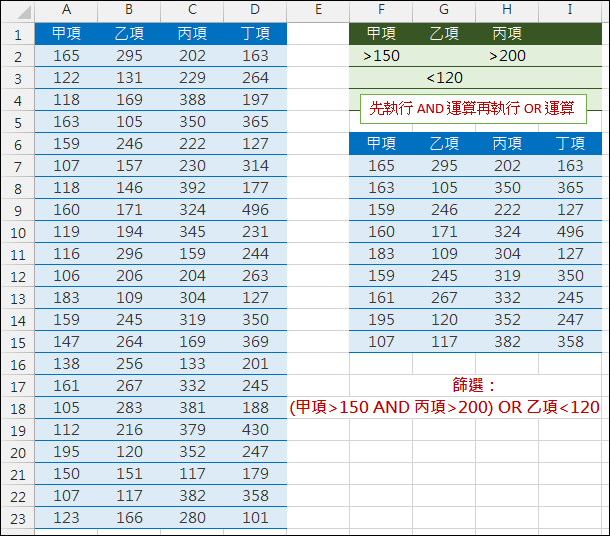610x536 pixels.
Task: Click cell A12 value 106
Action: pos(66,276)
